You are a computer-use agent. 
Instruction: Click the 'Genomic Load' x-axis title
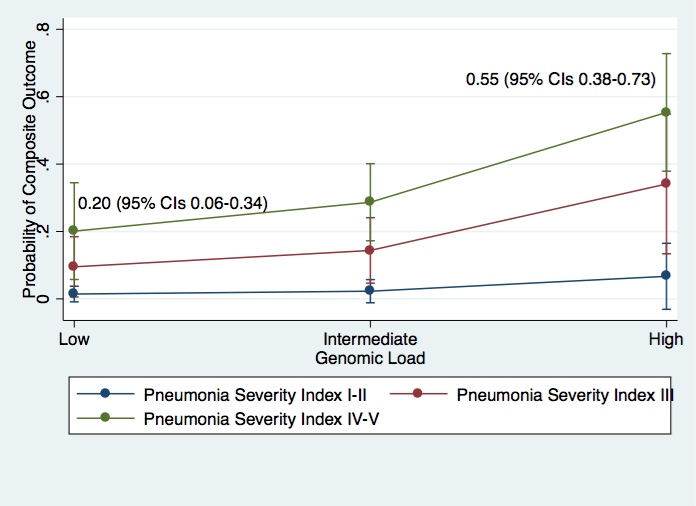[370, 357]
